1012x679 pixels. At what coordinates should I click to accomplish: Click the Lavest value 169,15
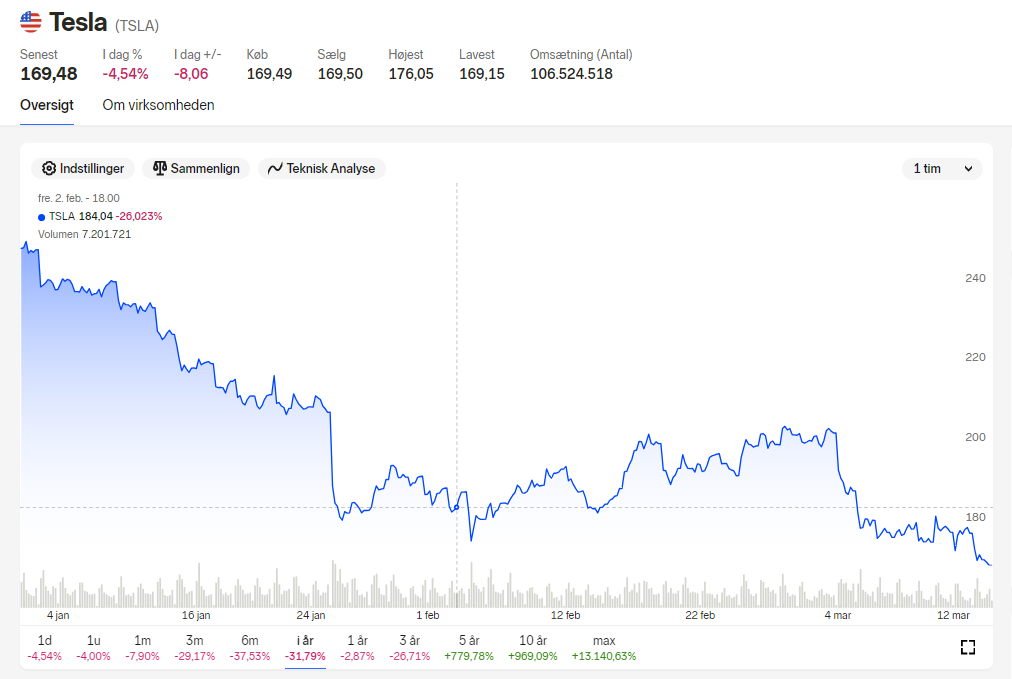point(482,74)
